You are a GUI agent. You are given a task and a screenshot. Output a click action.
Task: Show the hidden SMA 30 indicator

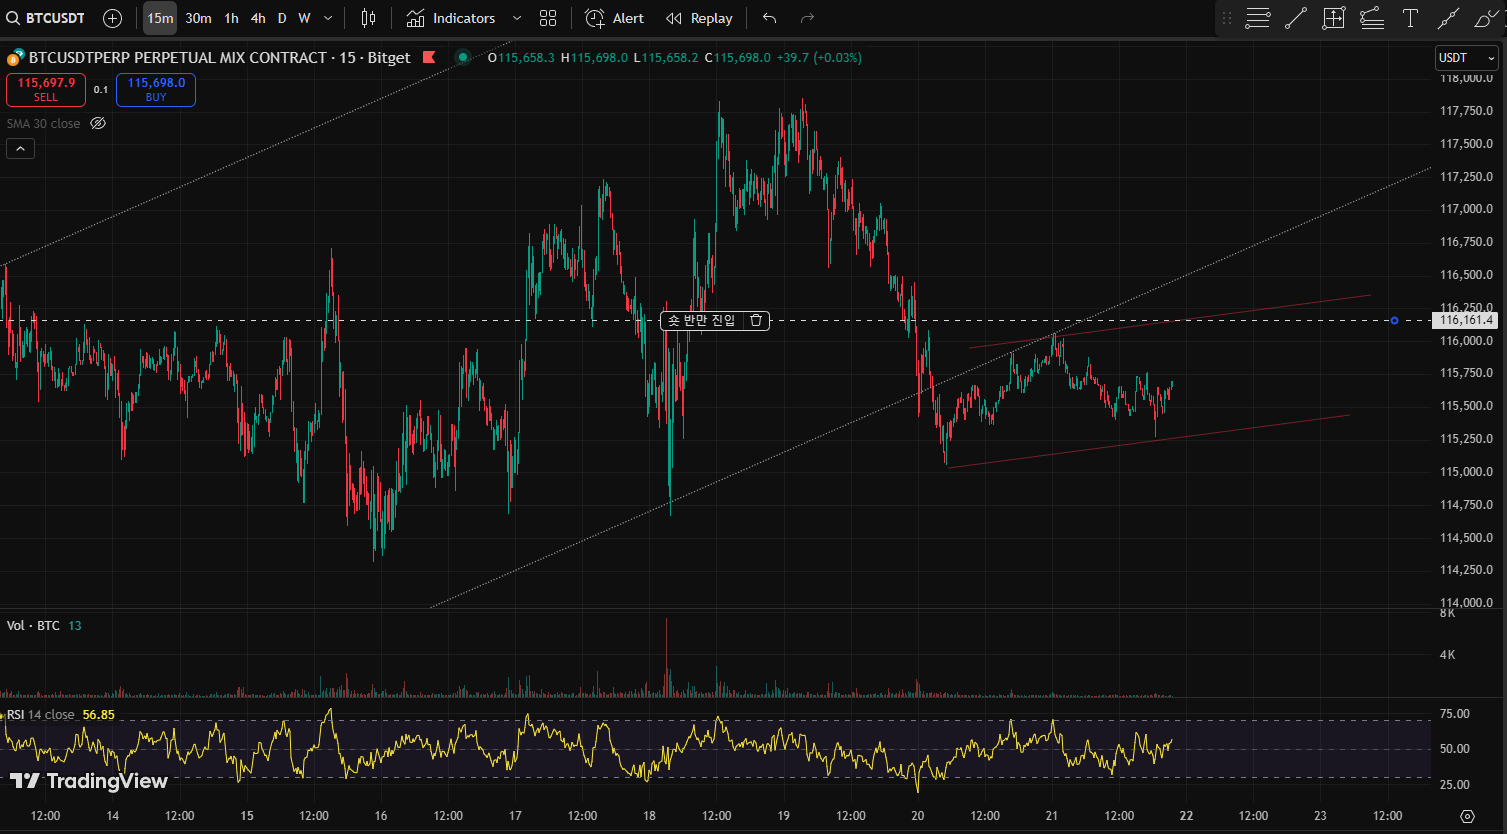pos(98,123)
